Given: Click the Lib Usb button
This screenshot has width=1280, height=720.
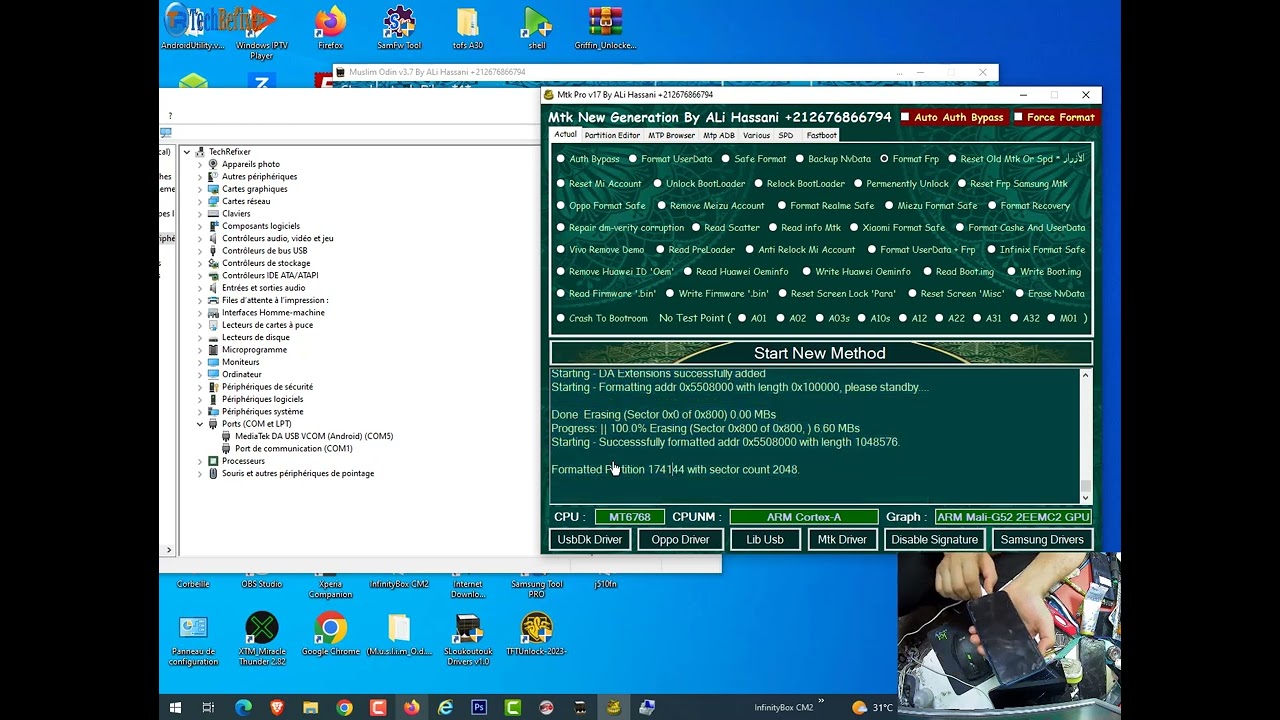Looking at the screenshot, I should click(765, 540).
